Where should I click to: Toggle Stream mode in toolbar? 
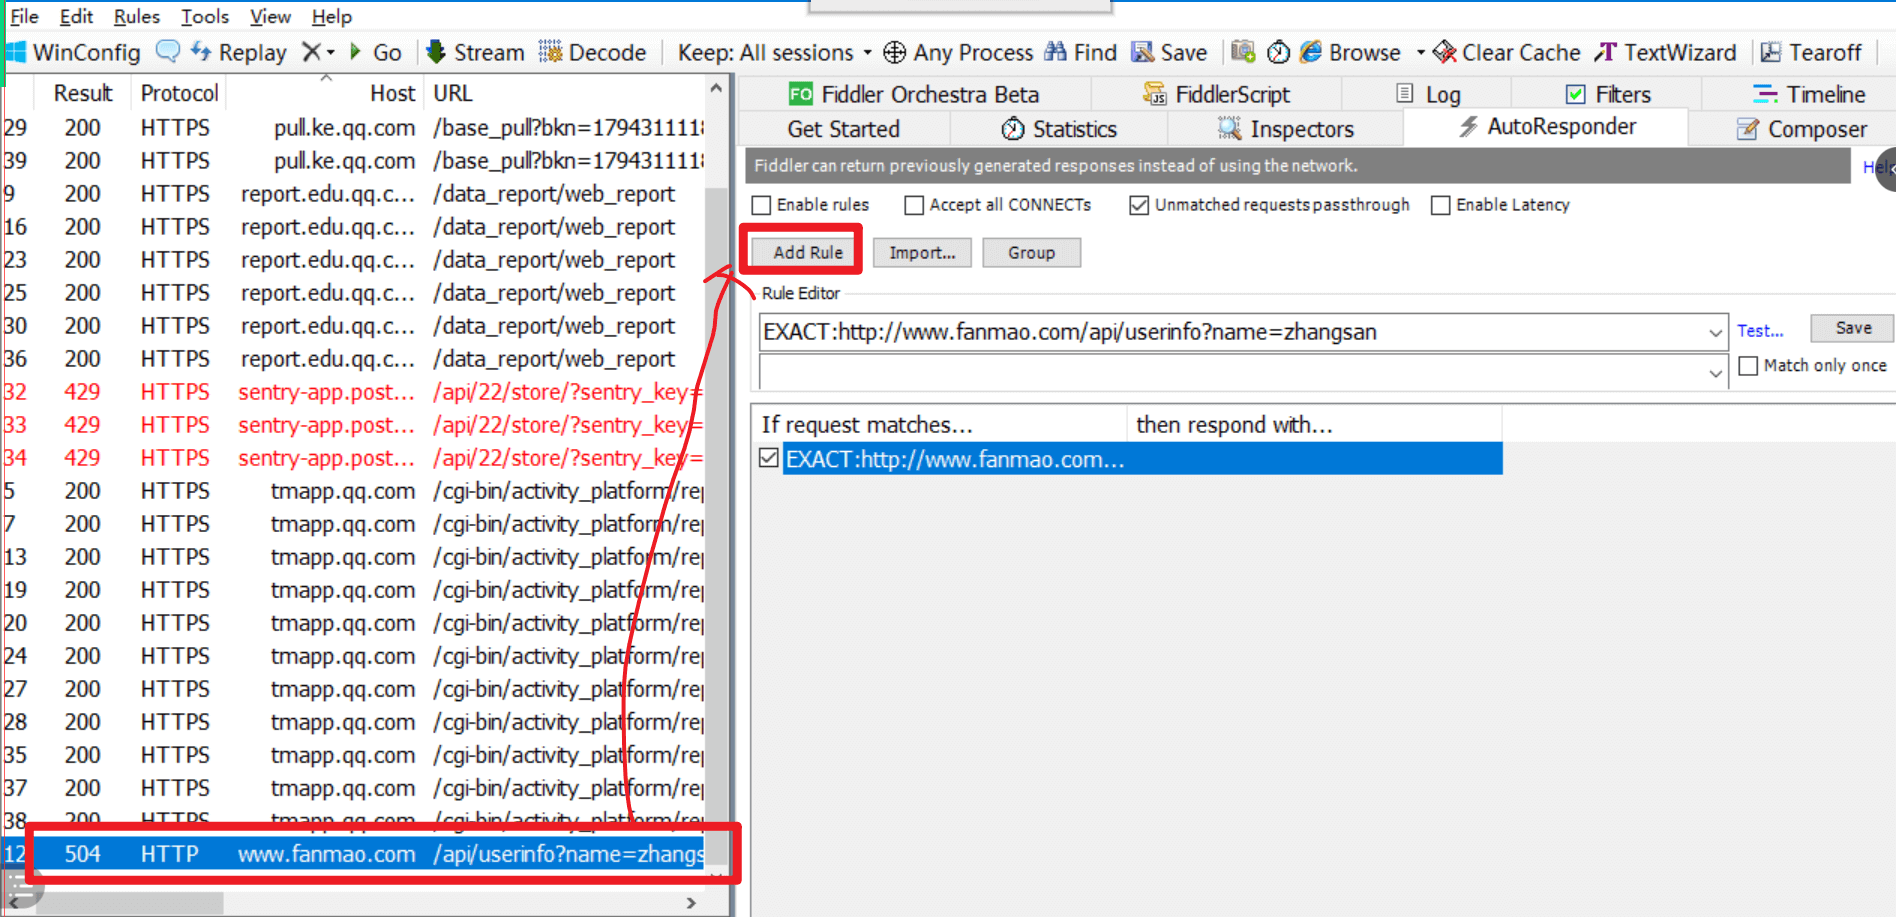tap(475, 52)
